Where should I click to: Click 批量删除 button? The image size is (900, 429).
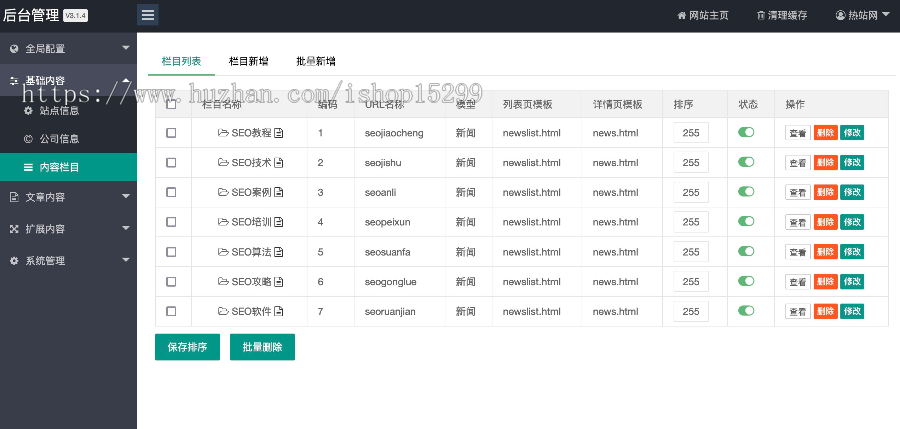tap(262, 347)
